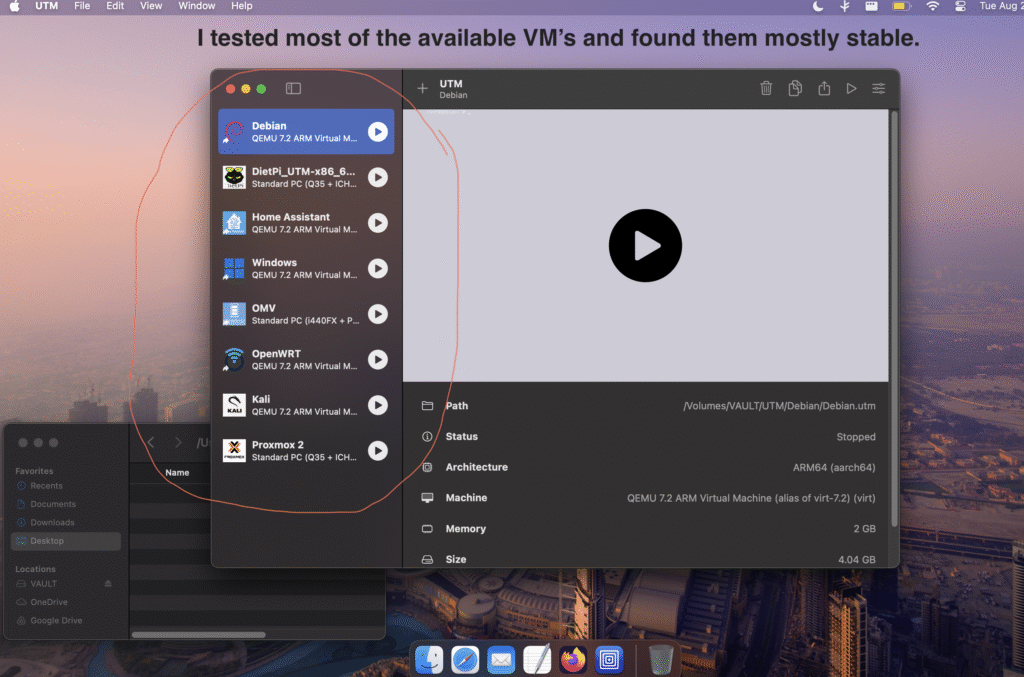Launch the Windows VM play button

click(377, 268)
